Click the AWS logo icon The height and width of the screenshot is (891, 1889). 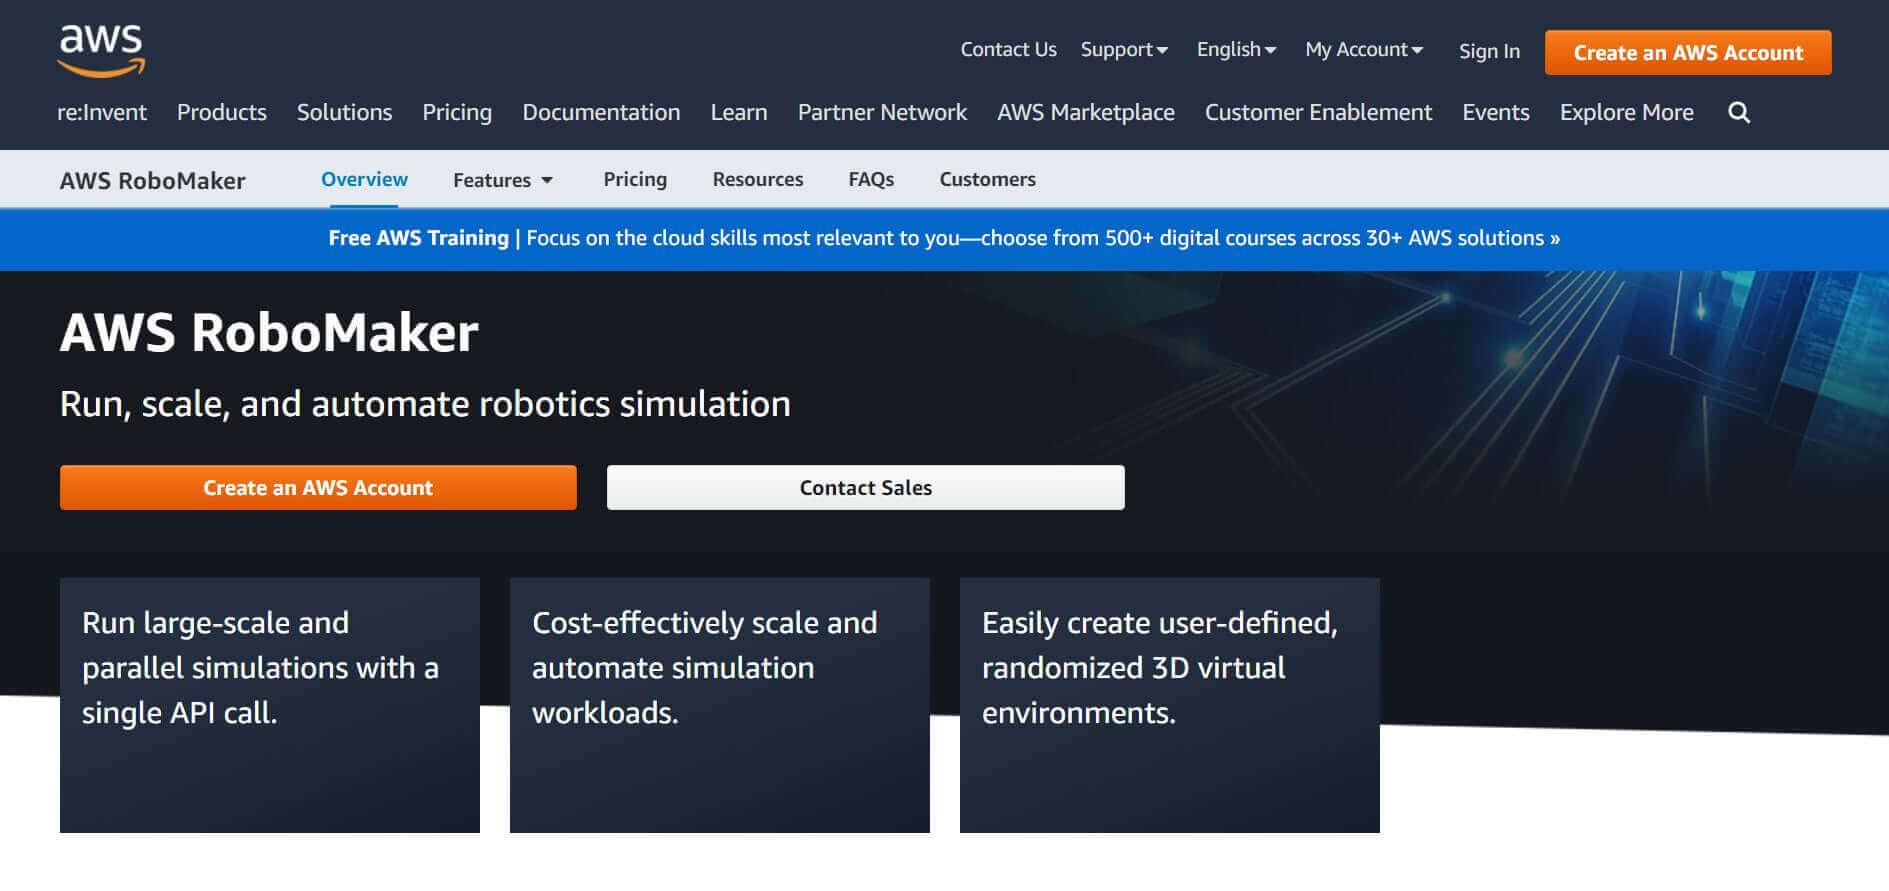101,51
